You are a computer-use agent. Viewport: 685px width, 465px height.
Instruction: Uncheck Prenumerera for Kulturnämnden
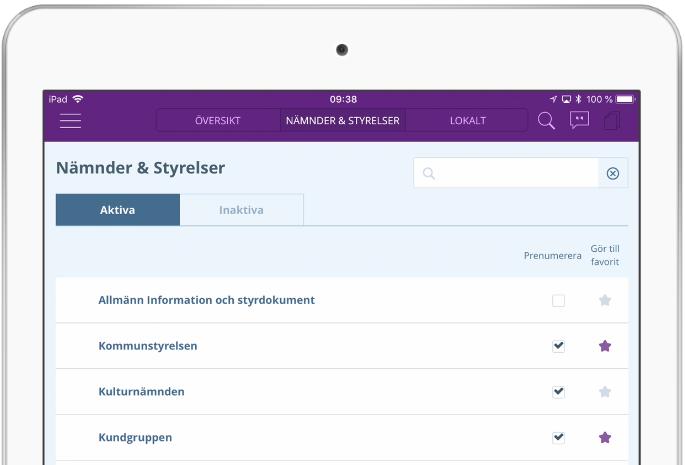(x=558, y=392)
